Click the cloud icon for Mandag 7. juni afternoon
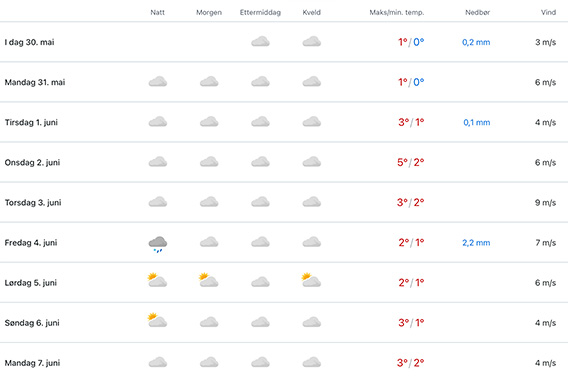The width and height of the screenshot is (568, 379). click(260, 362)
